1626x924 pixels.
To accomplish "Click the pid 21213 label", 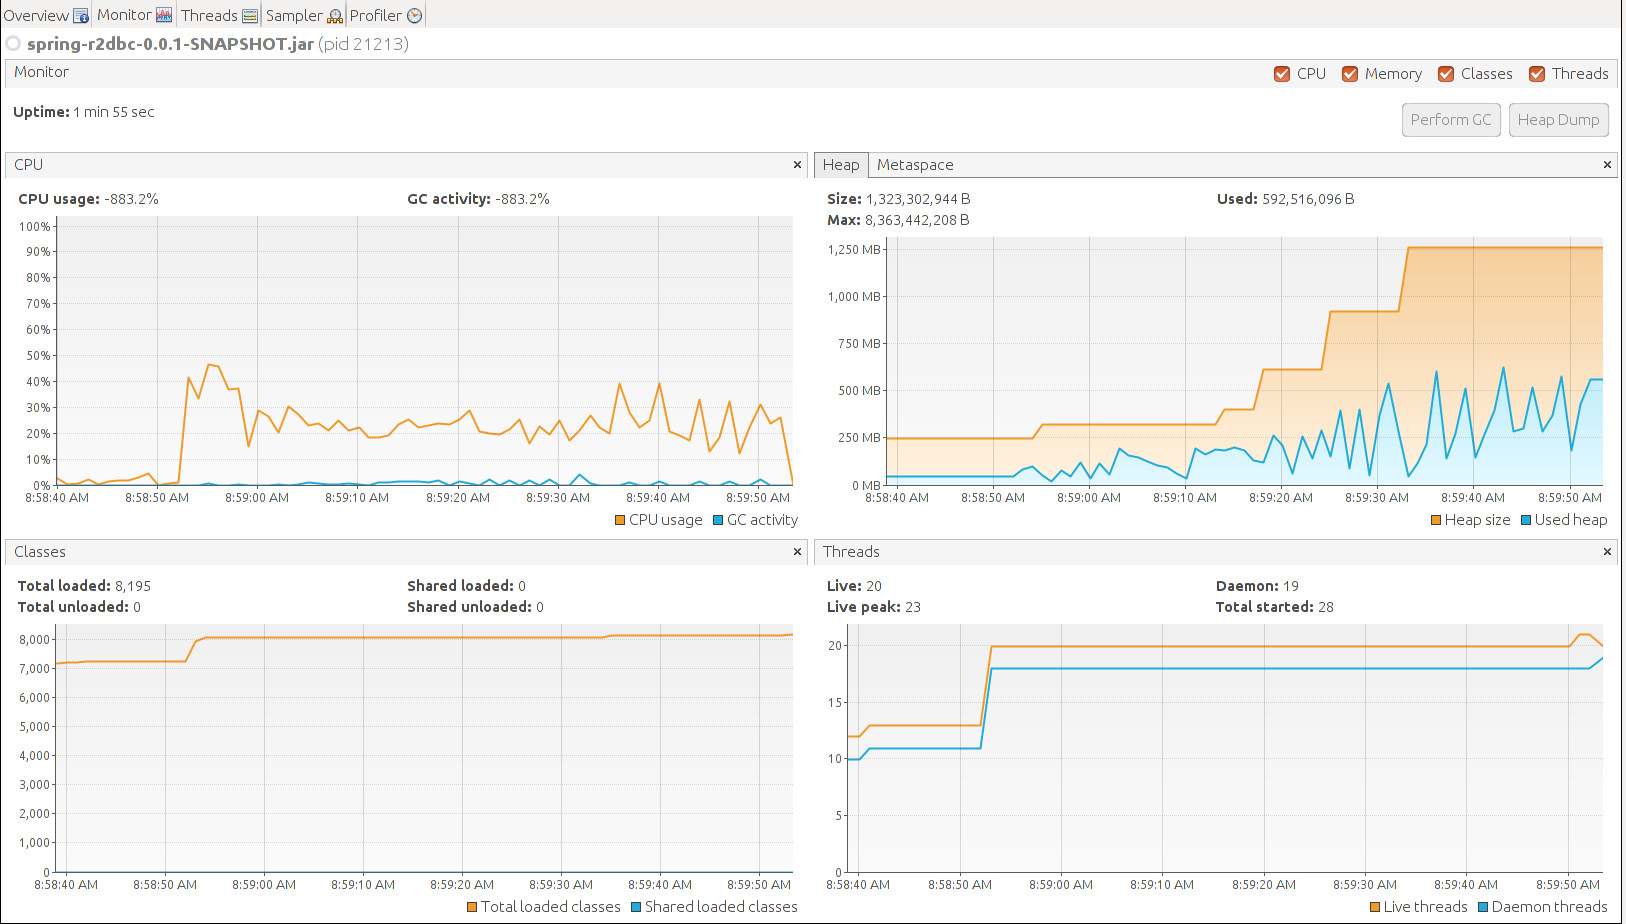I will (x=364, y=44).
